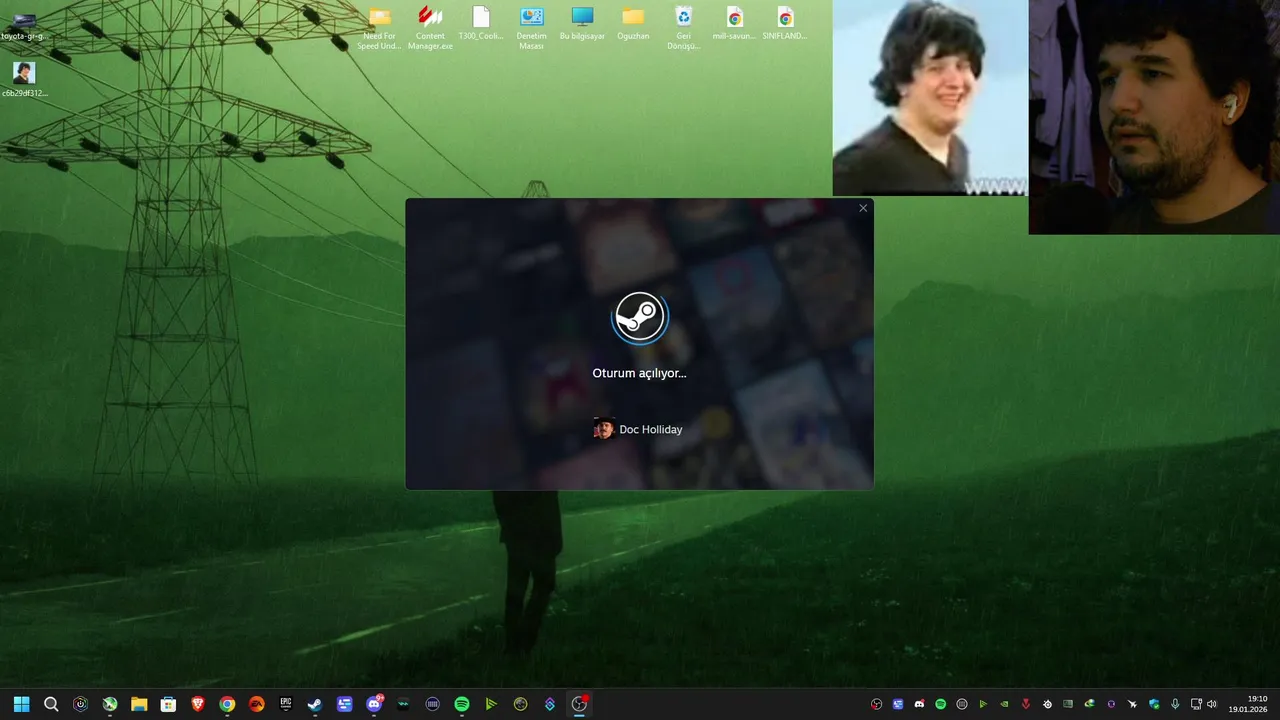Open Discord from the taskbar

[374, 704]
